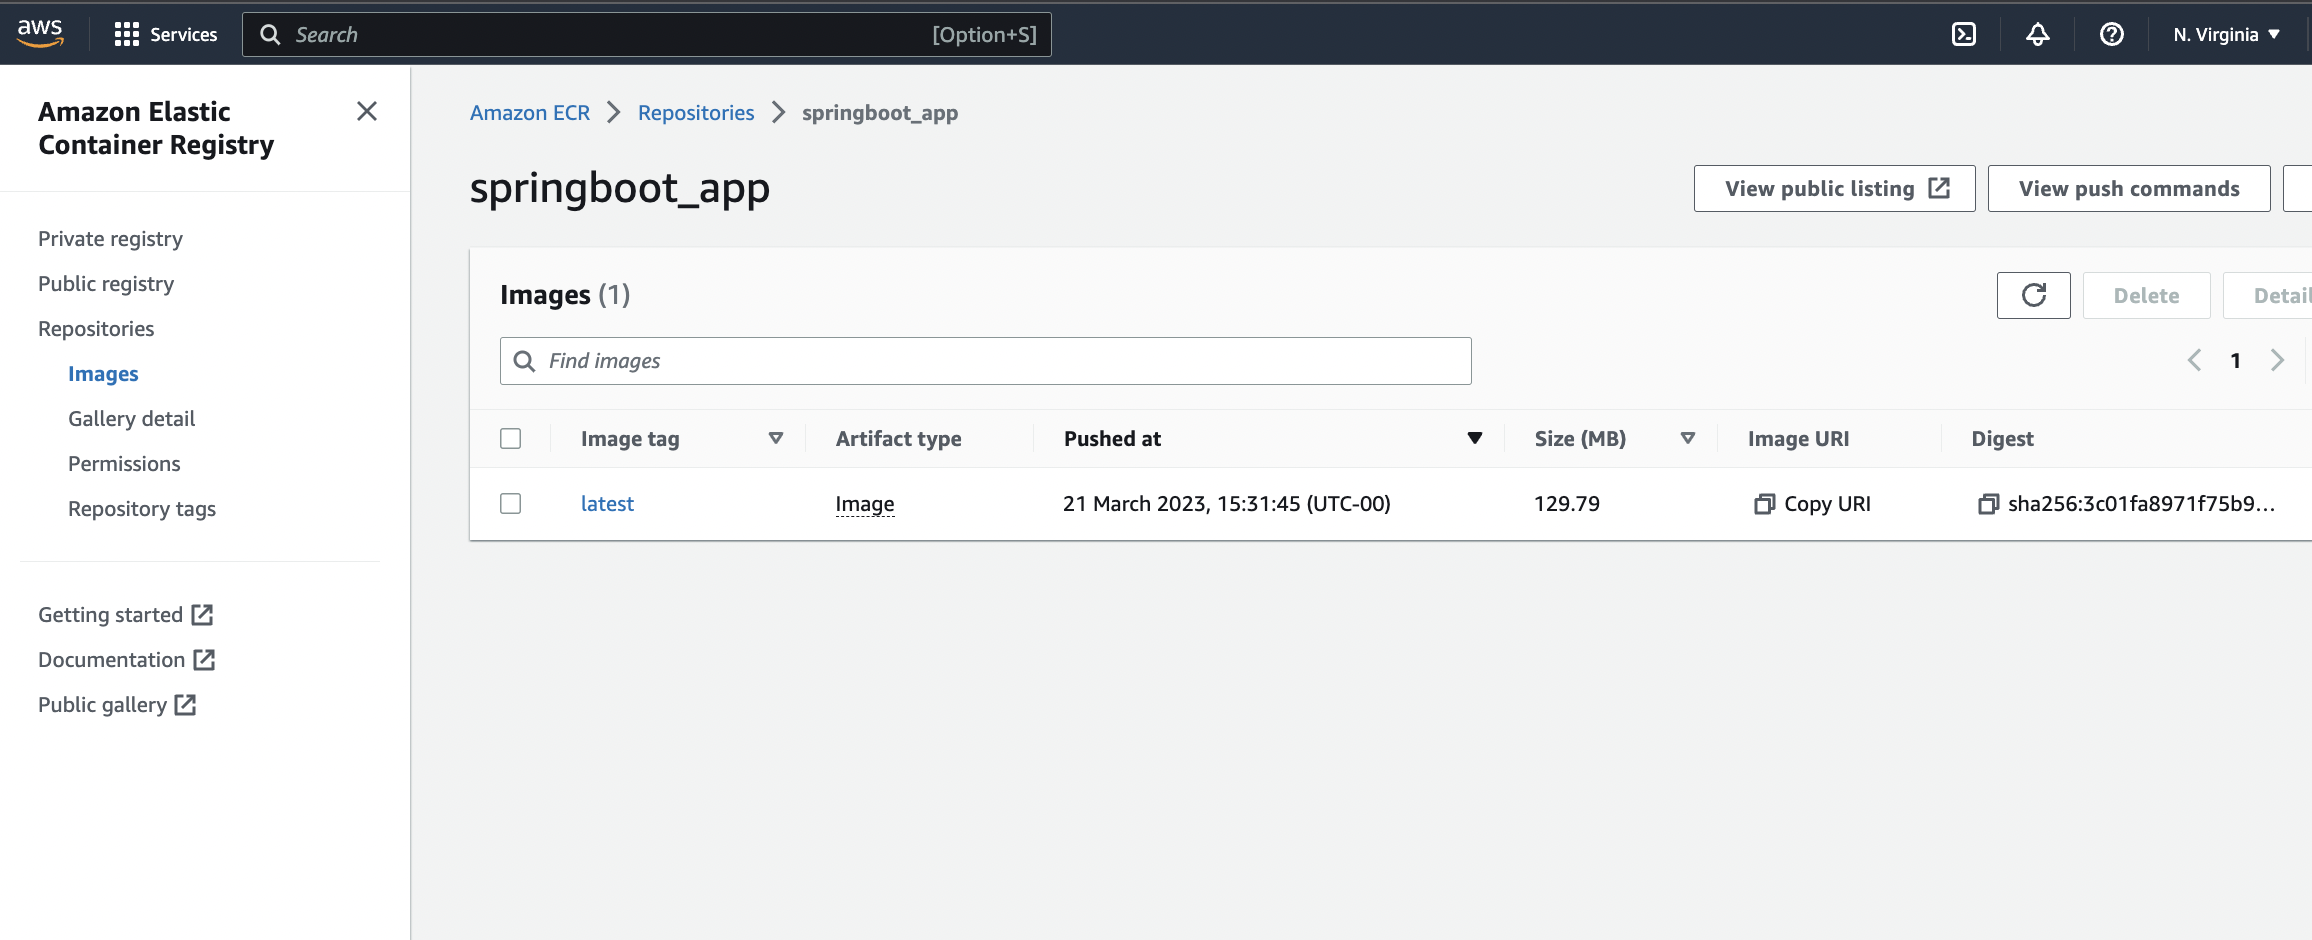2312x940 pixels.
Task: Switch to the Permissions section
Action: coord(124,463)
